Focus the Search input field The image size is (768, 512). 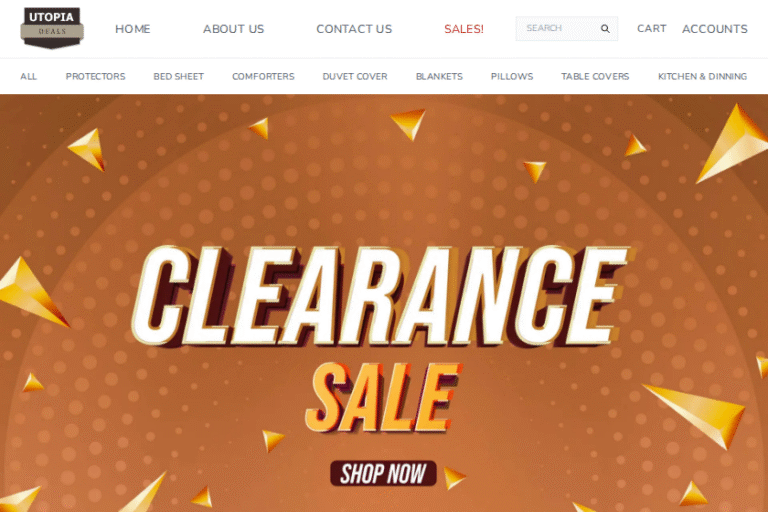pyautogui.click(x=558, y=28)
